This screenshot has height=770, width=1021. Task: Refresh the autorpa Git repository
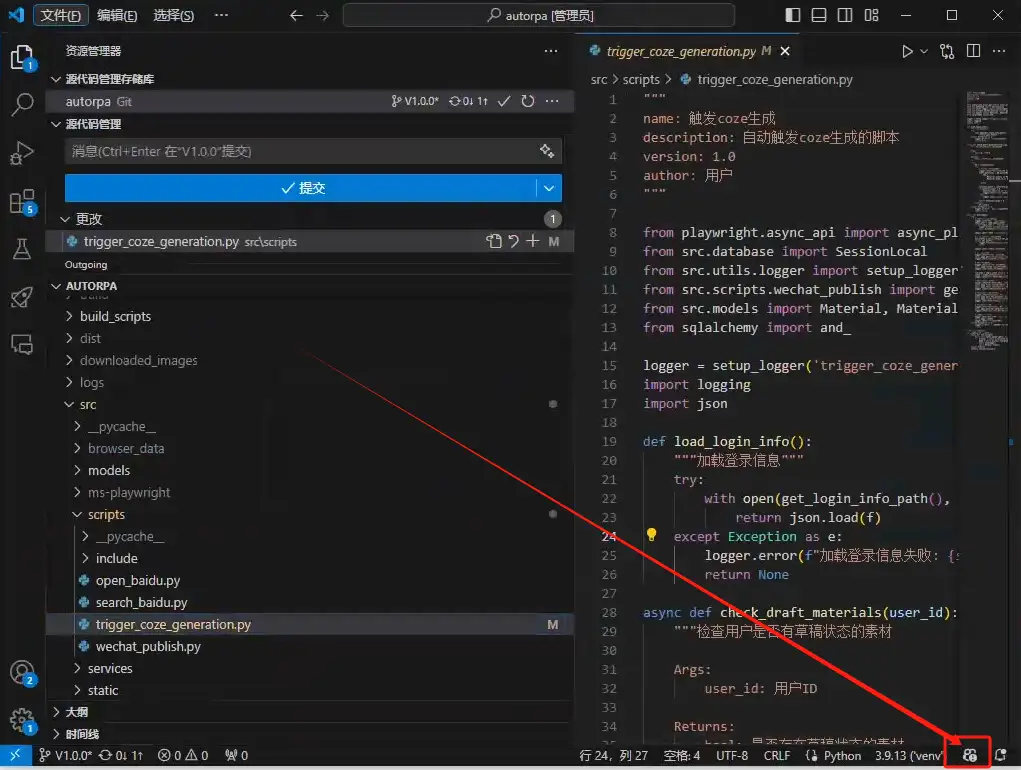pos(527,101)
